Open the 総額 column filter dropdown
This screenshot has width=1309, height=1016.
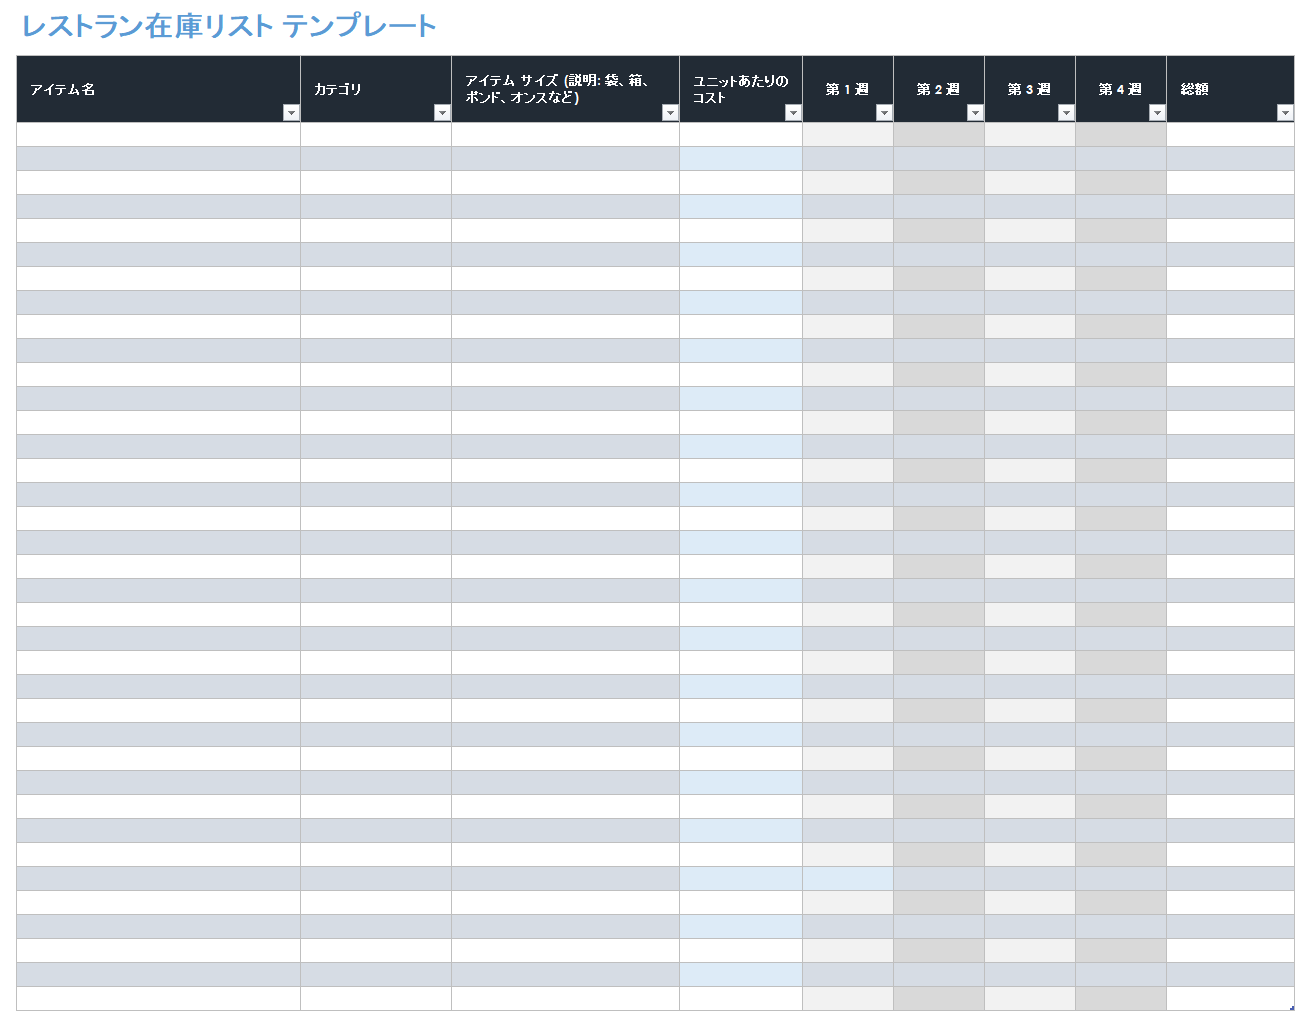(x=1285, y=113)
